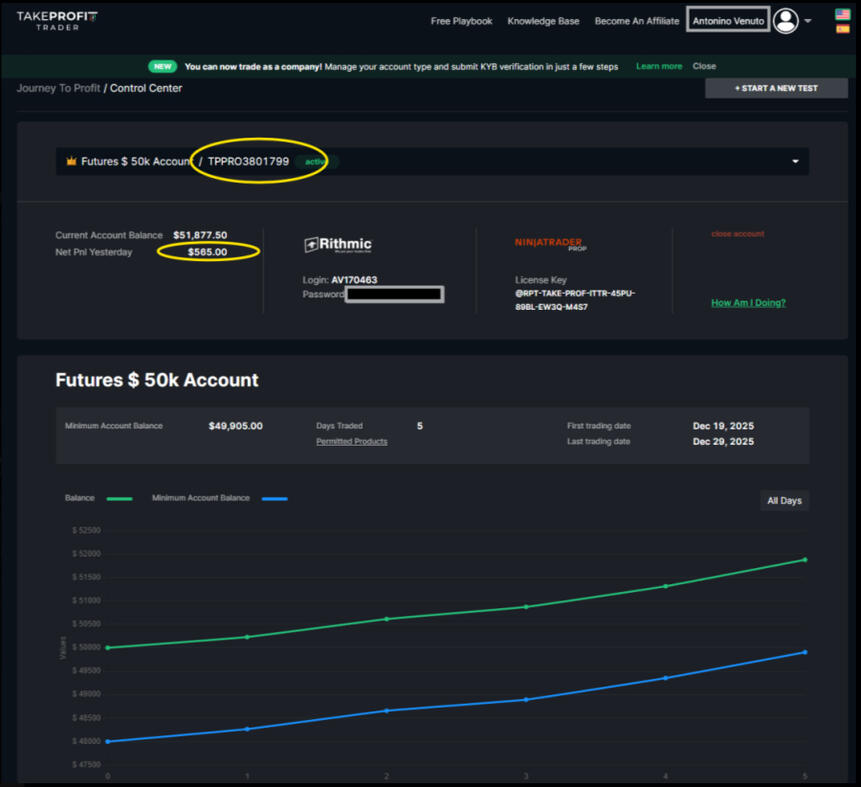
Task: Open the caret menu next to avatar
Action: pos(808,21)
